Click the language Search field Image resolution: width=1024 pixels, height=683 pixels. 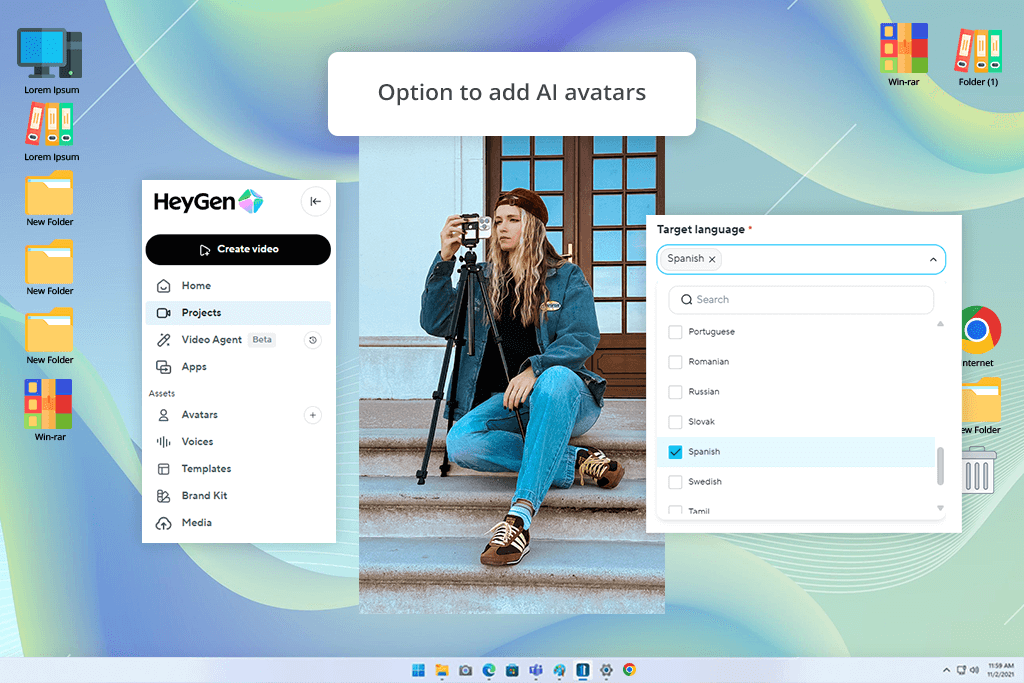(x=801, y=300)
